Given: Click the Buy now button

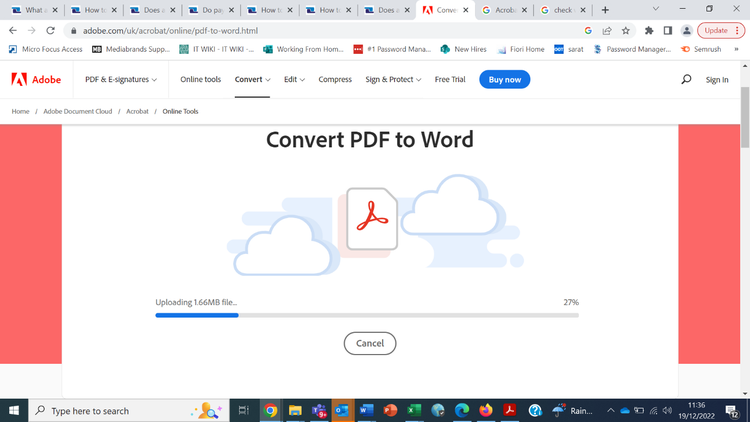Looking at the screenshot, I should [x=505, y=79].
